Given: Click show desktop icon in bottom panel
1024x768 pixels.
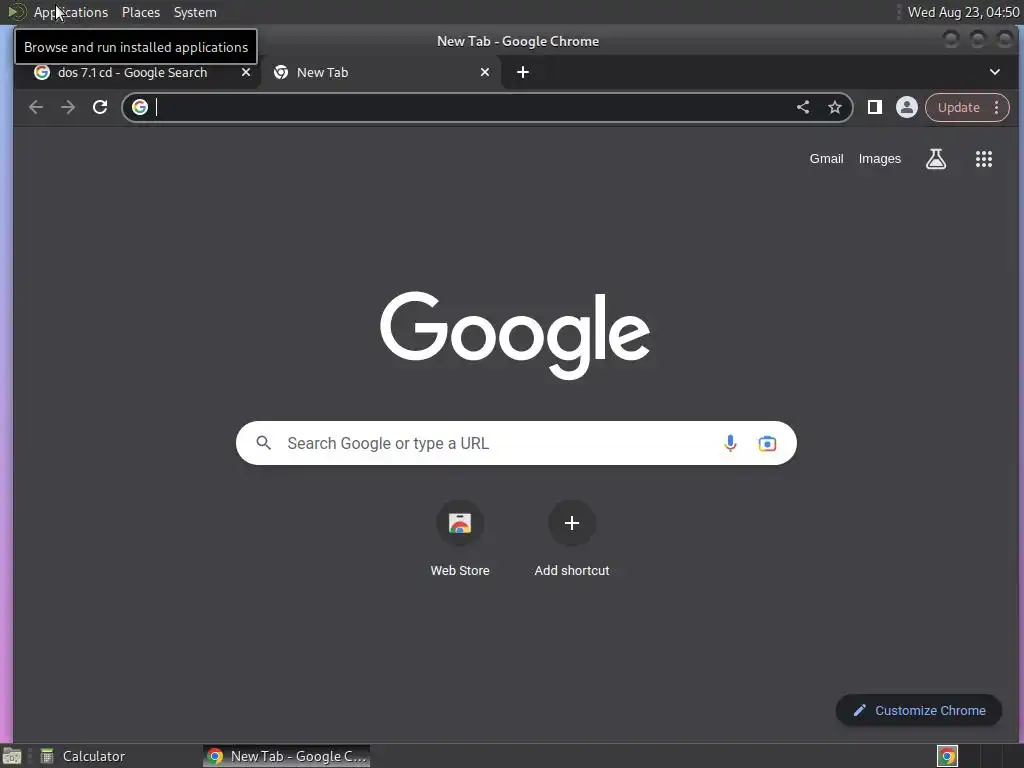Looking at the screenshot, I should (12, 756).
